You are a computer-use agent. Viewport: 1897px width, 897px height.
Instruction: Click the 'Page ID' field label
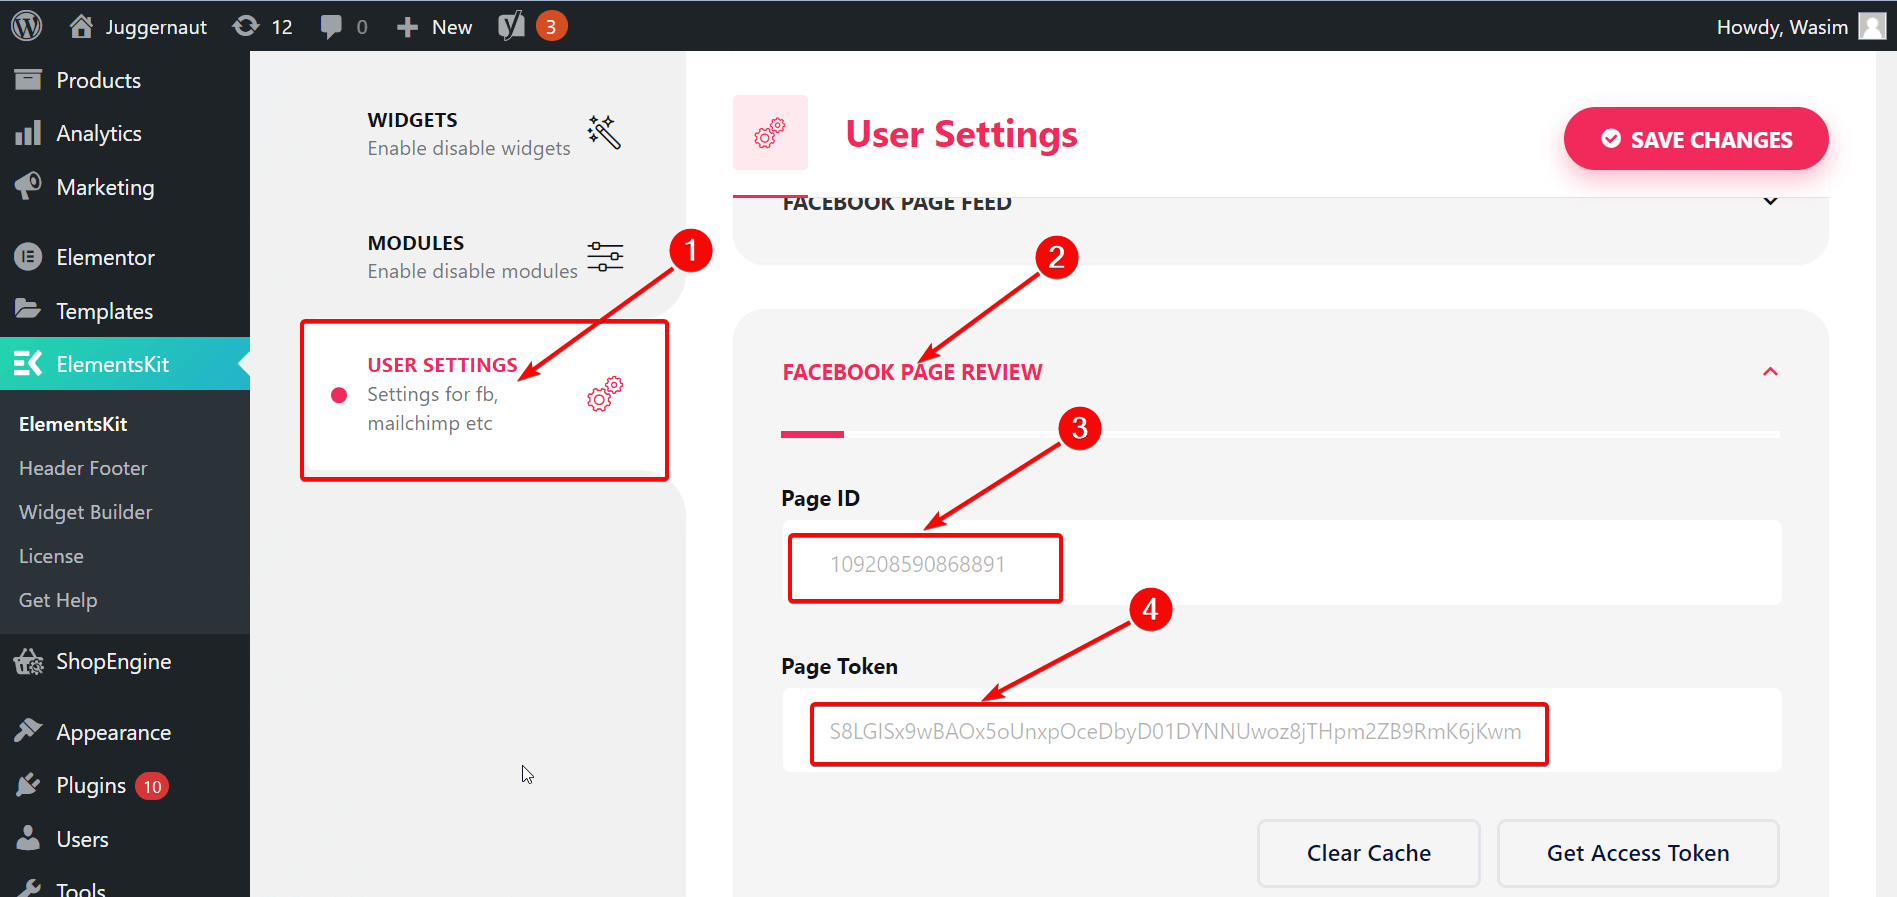pos(820,498)
